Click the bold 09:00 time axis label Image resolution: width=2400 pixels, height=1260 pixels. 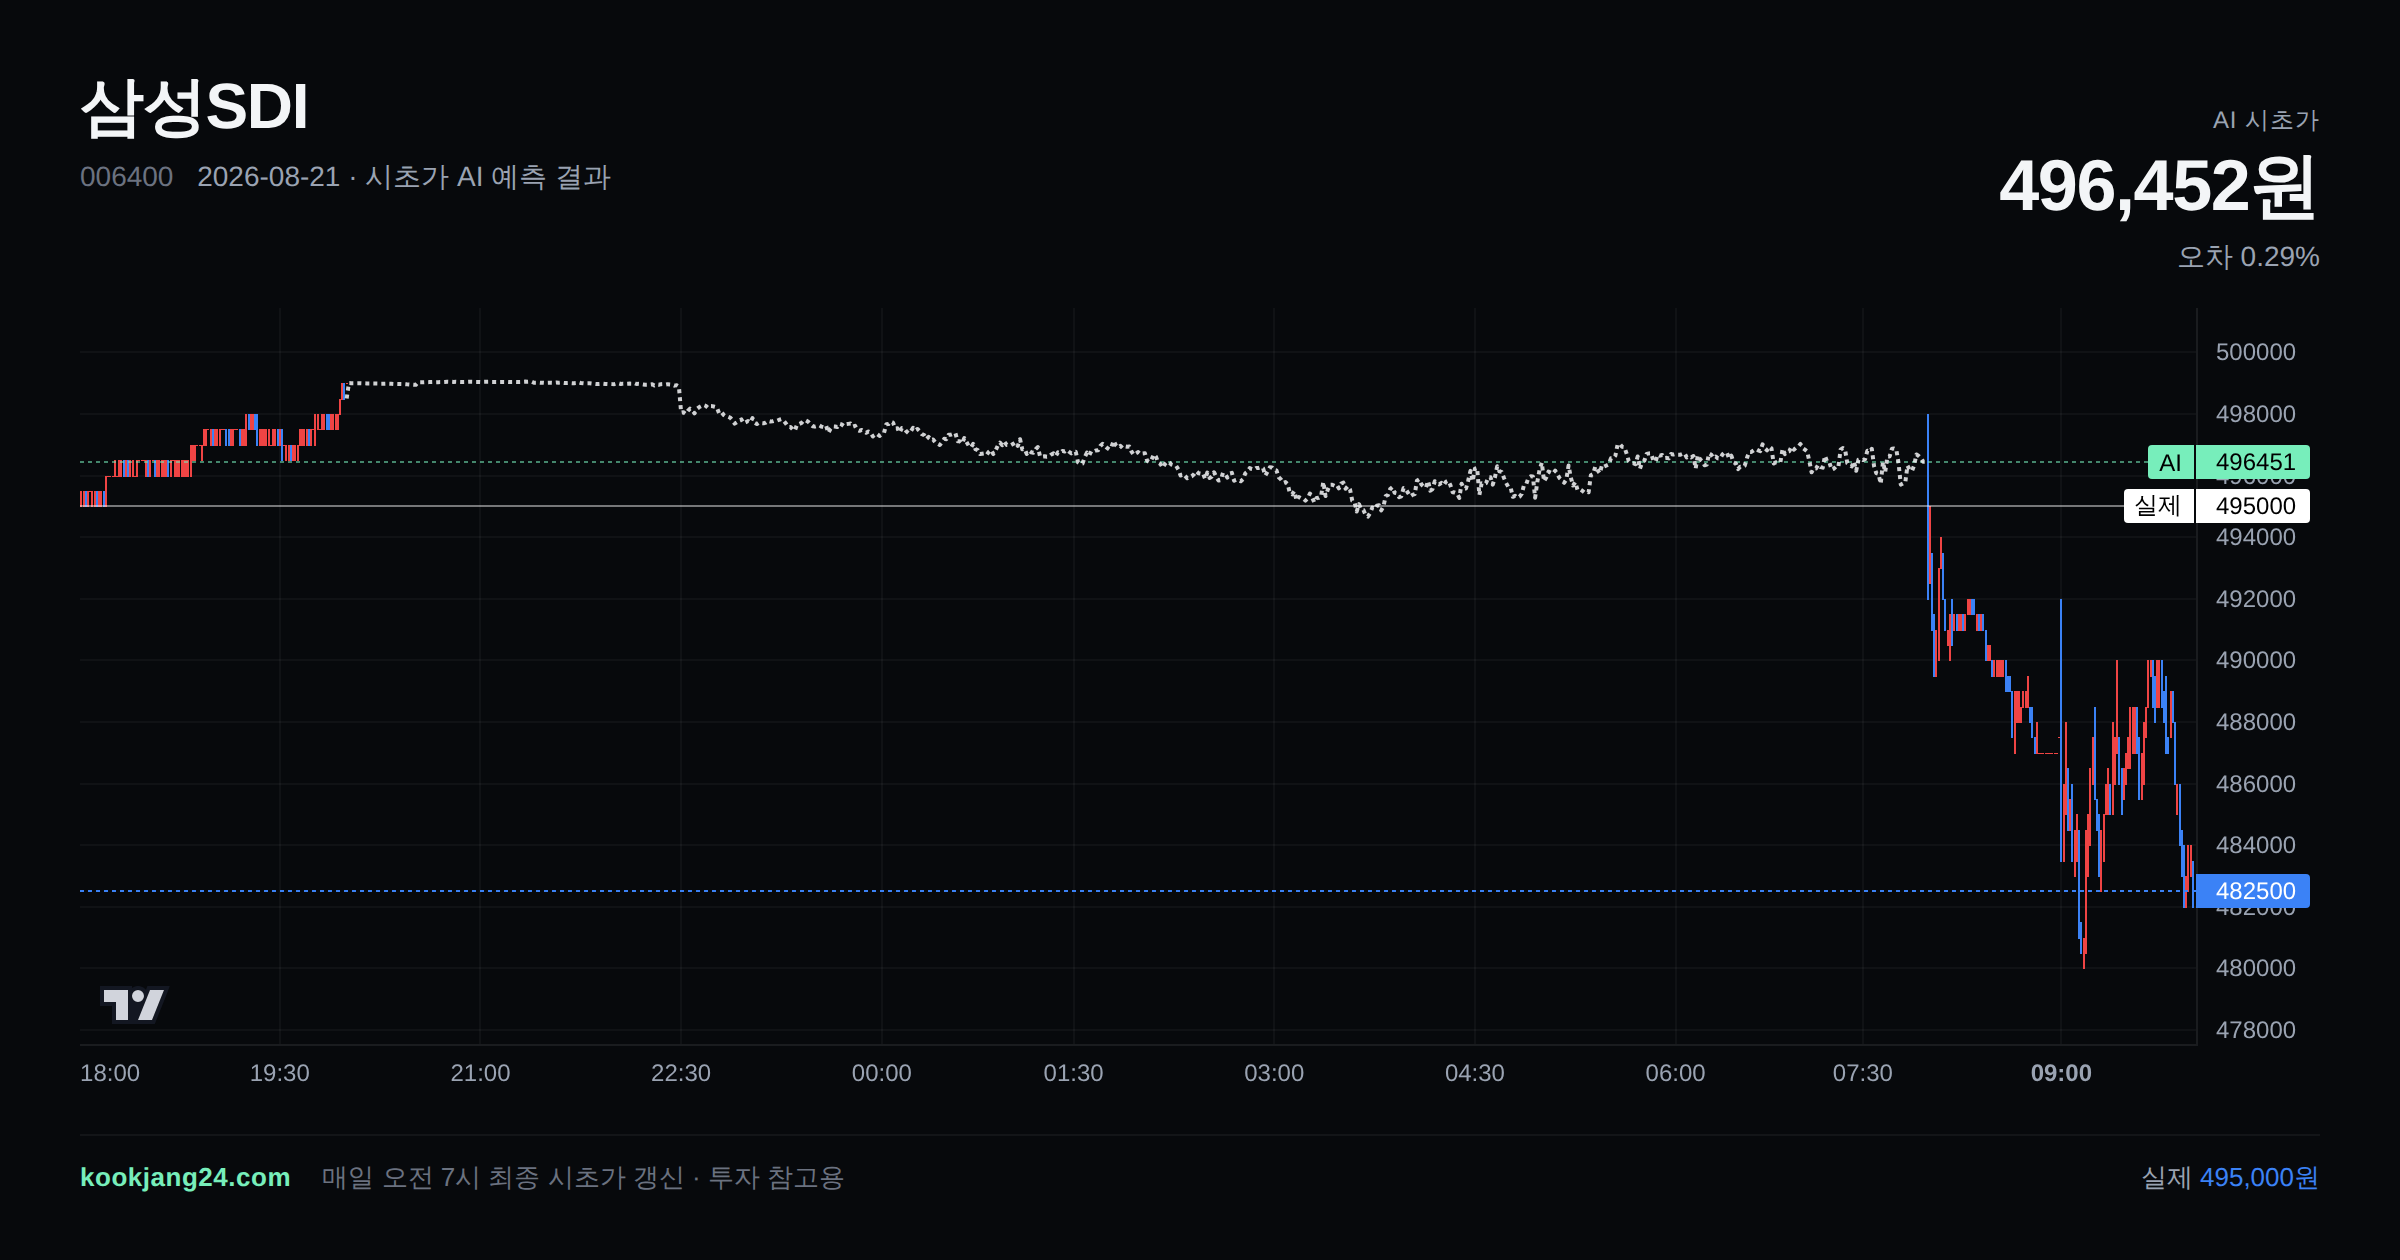2061,1073
